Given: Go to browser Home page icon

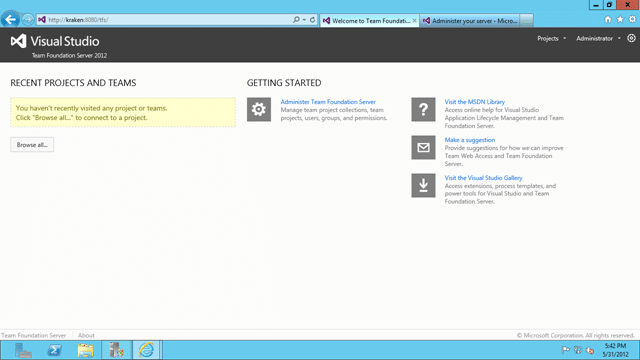Looking at the screenshot, I should [608, 19].
